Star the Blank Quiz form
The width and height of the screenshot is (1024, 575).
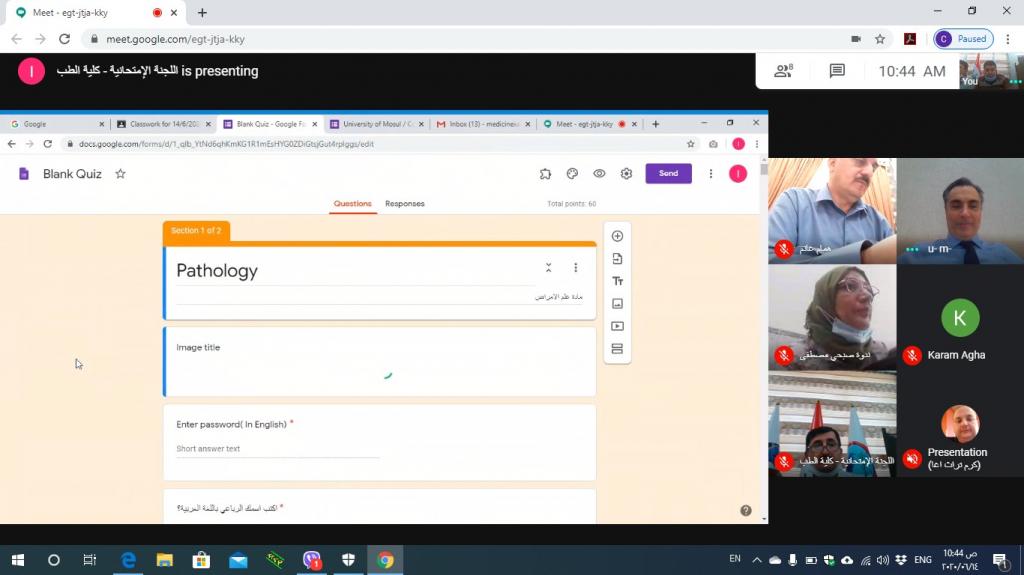point(121,174)
